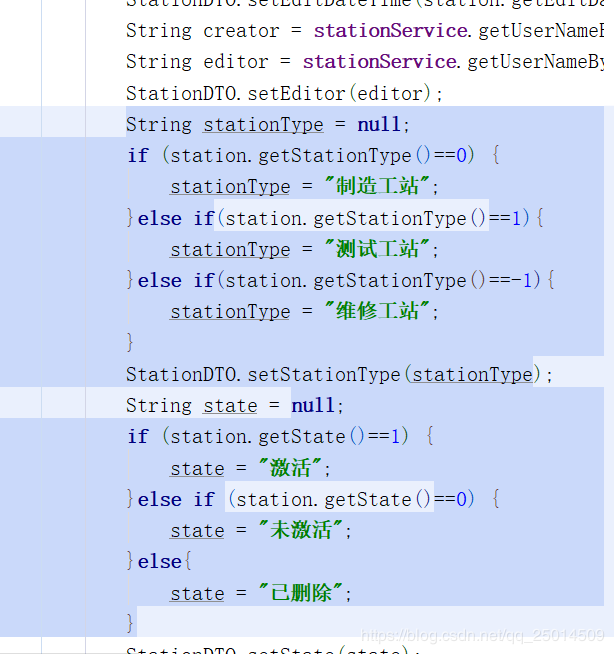Click the setStationType method call
Screen dimensions: 614x654
pyautogui.click(x=324, y=375)
